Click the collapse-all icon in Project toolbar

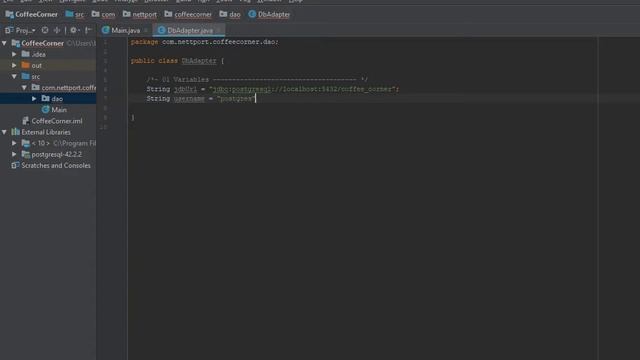pos(57,30)
